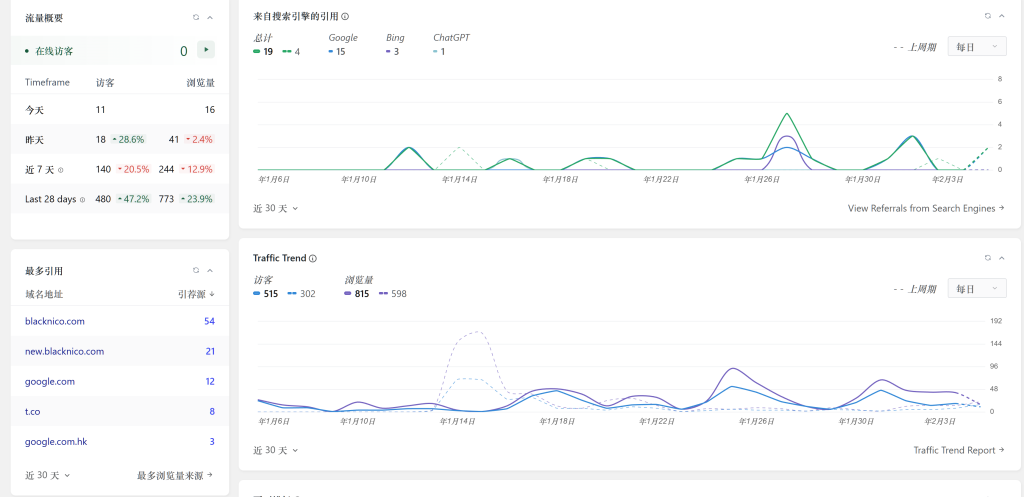This screenshot has height=497, width=1024.
Task: Show info icon for Last 28 days
Action: tap(82, 200)
